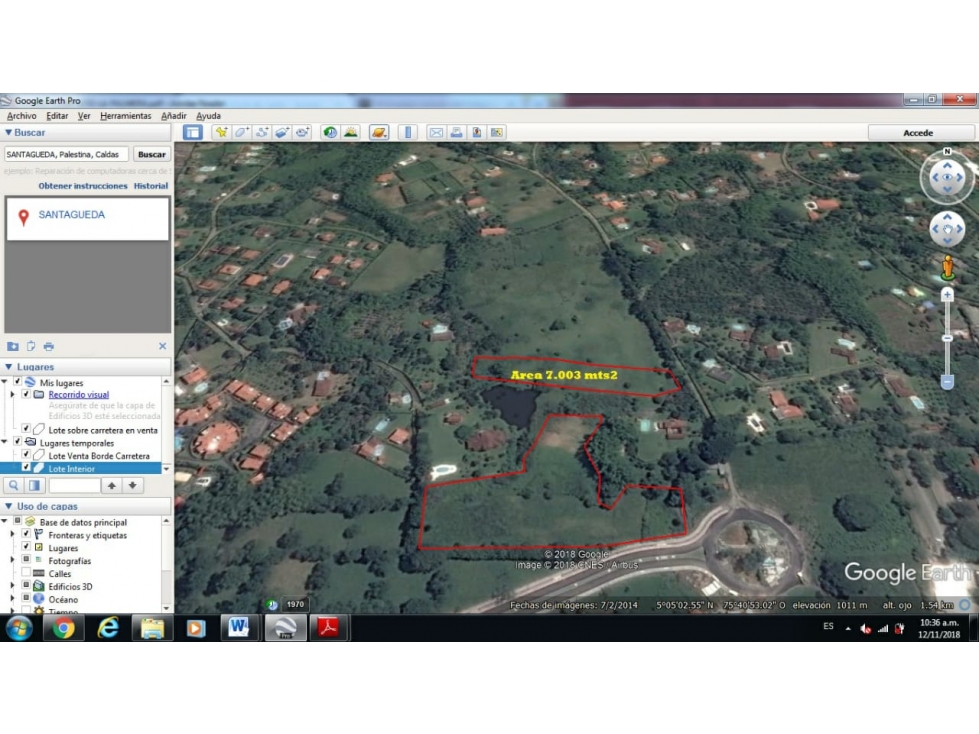Open the Añadir menu
Image resolution: width=979 pixels, height=734 pixels.
[x=174, y=116]
